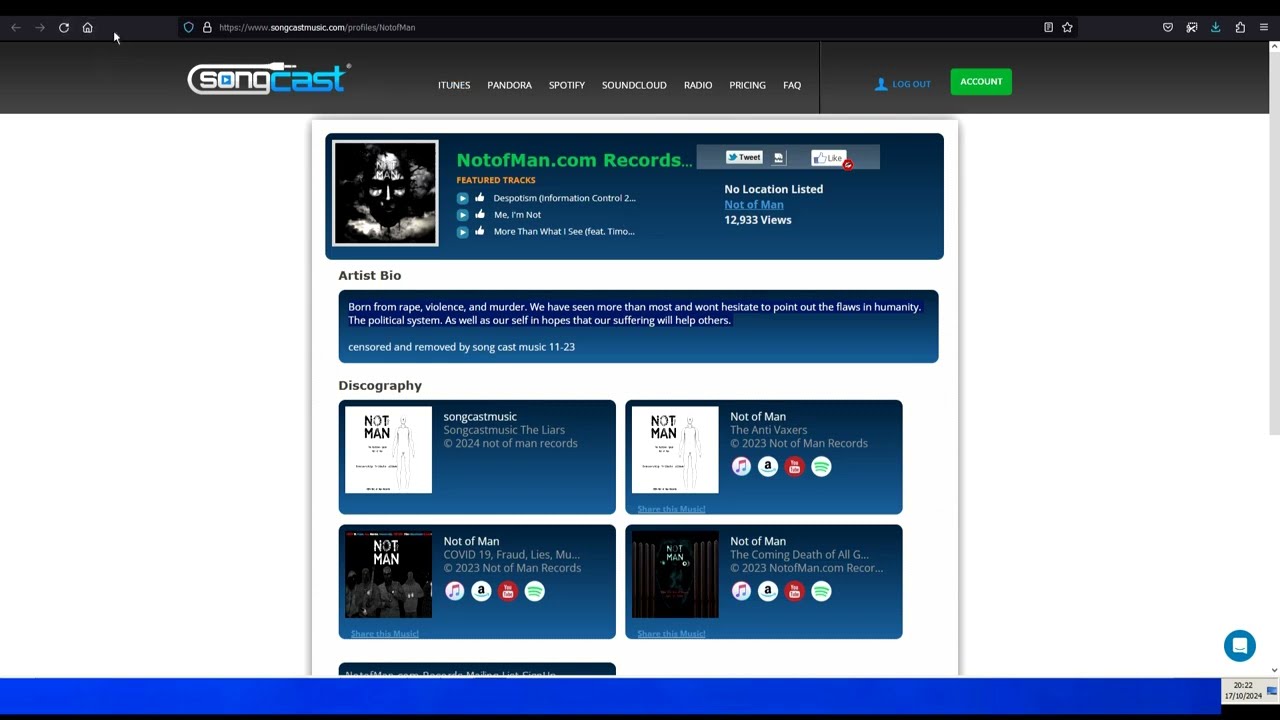Open site info via the padlock icon
This screenshot has height=720, width=1280.
click(x=207, y=27)
